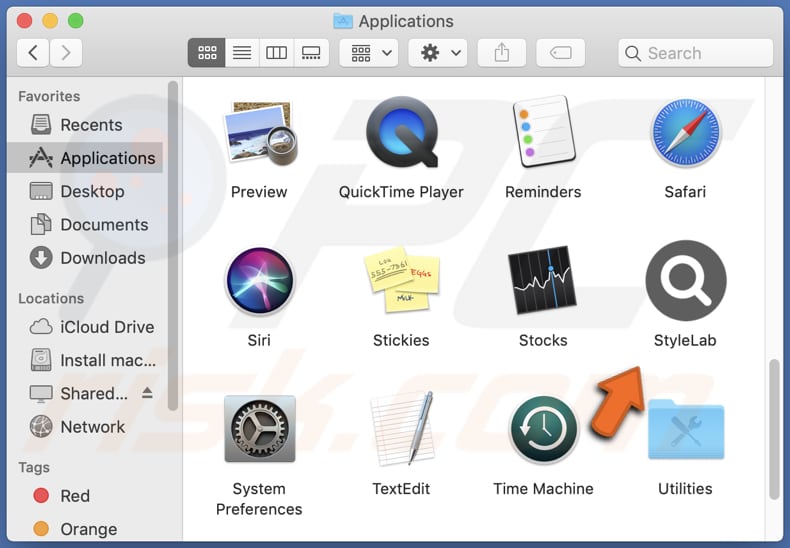Viewport: 790px width, 548px height.
Task: Select the QuickTime Player name label
Action: [401, 192]
